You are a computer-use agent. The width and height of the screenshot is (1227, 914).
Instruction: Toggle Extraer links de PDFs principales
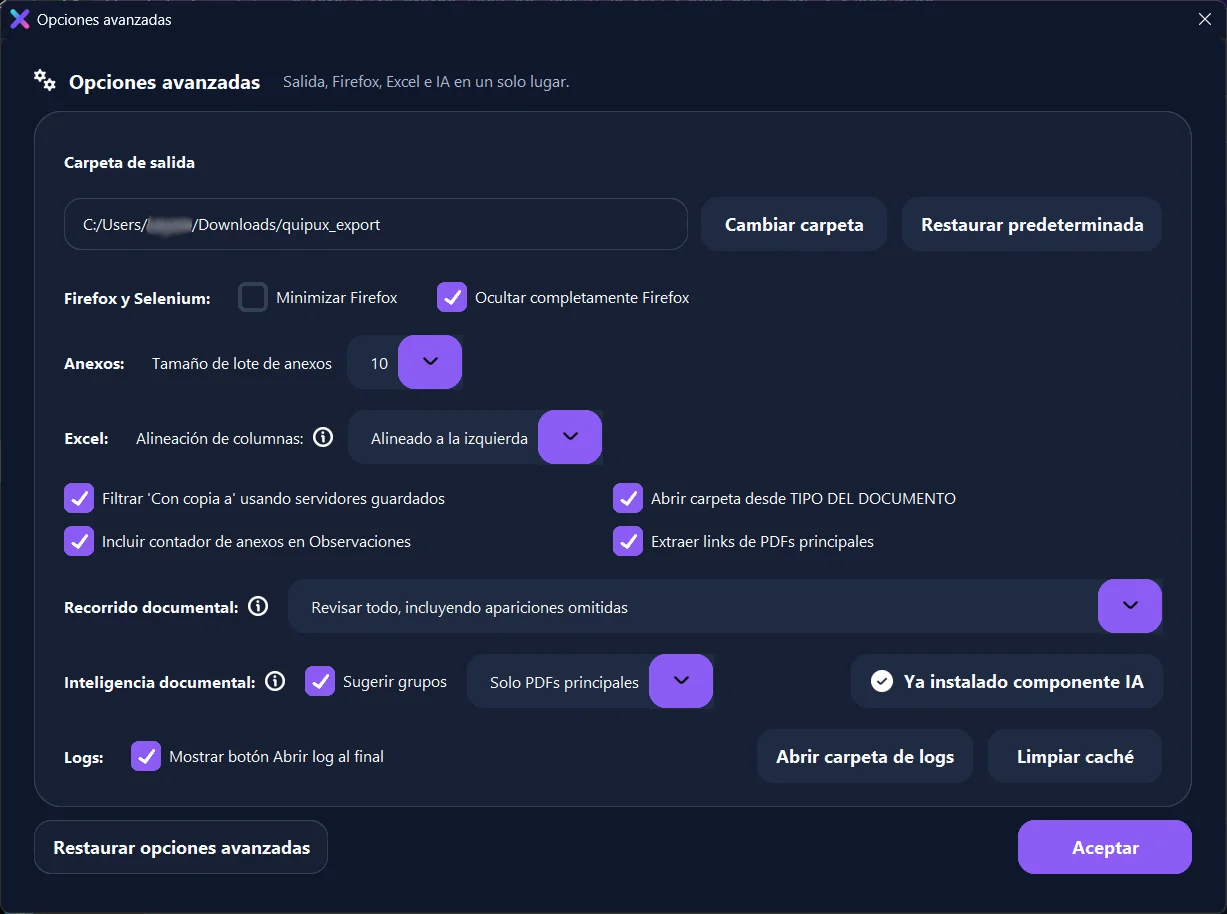pos(628,541)
